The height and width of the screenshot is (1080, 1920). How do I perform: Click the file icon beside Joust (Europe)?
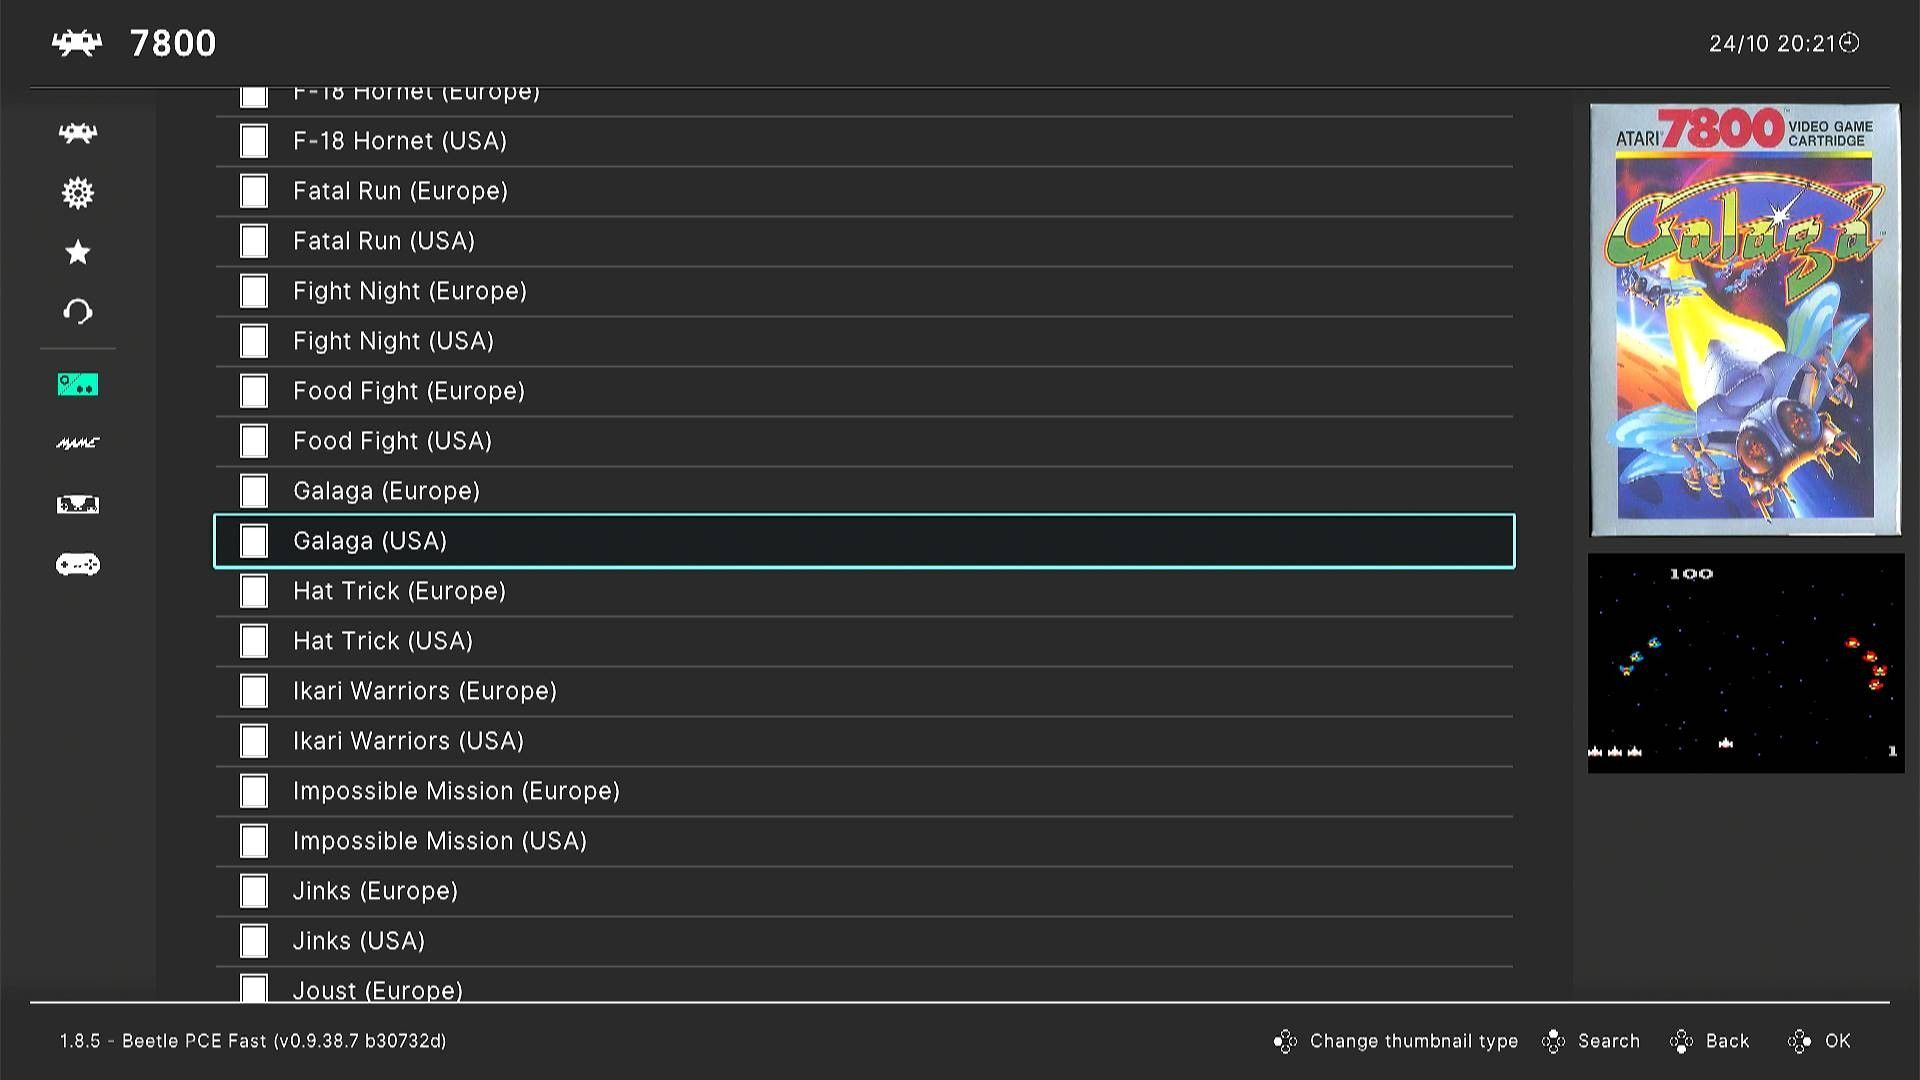pyautogui.click(x=254, y=988)
